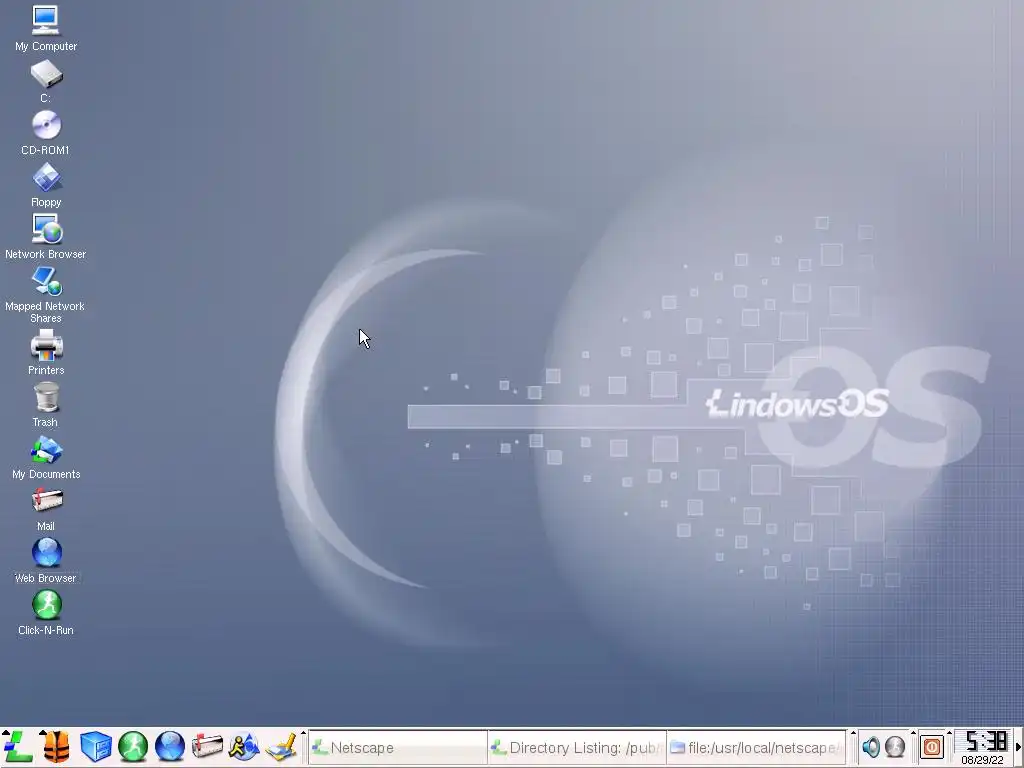This screenshot has height=768, width=1024.
Task: Launch the Click-N-Run desktop icon
Action: click(x=46, y=613)
